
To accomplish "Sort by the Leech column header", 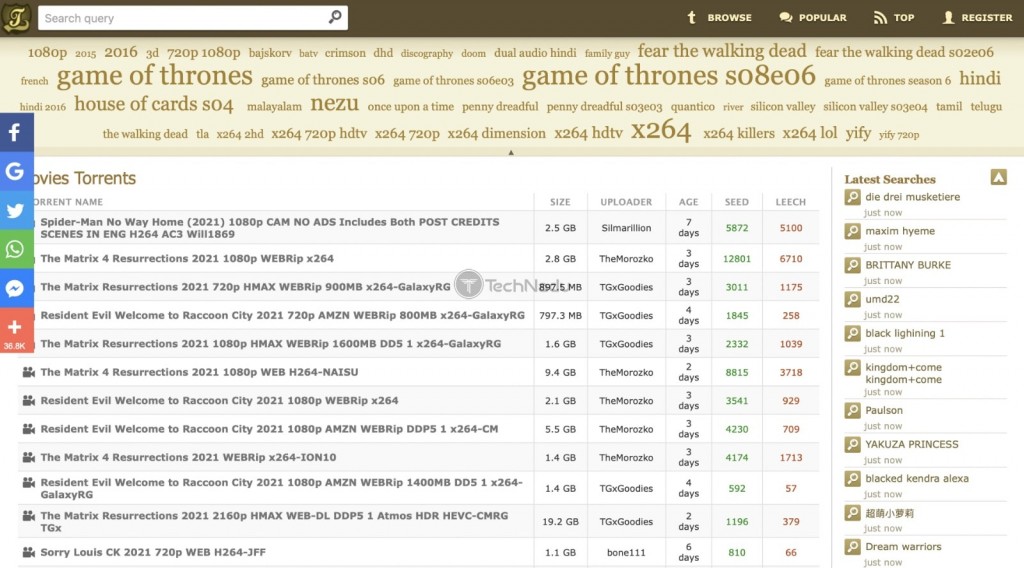I will (x=791, y=202).
